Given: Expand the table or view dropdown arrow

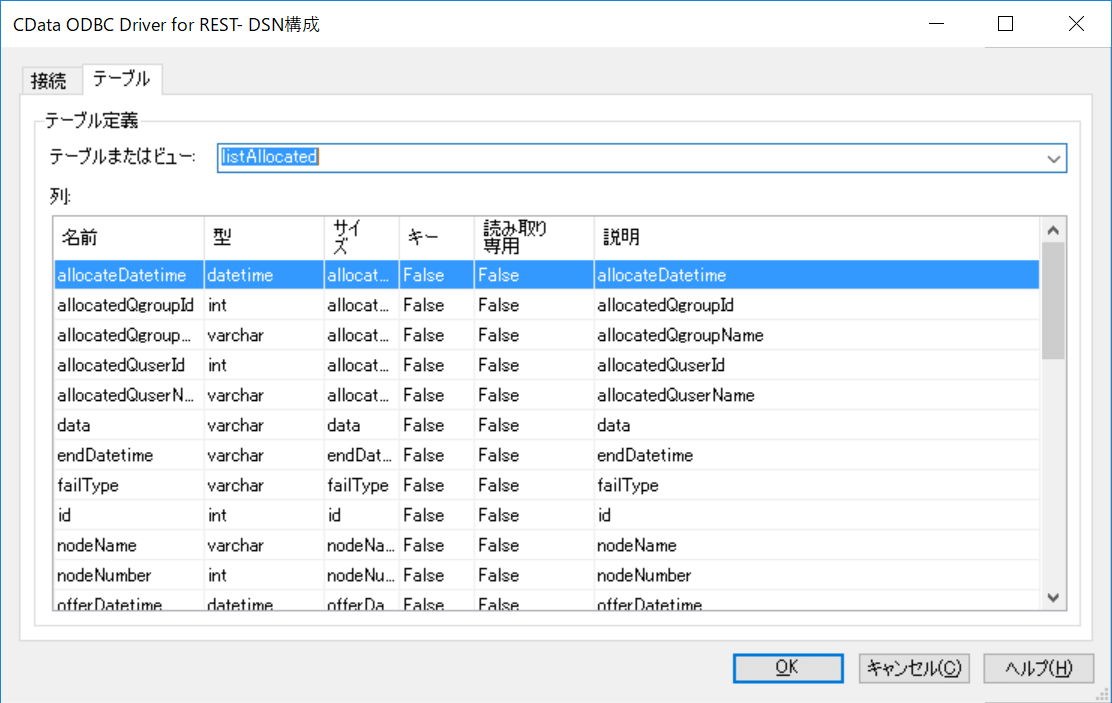Looking at the screenshot, I should click(1053, 158).
